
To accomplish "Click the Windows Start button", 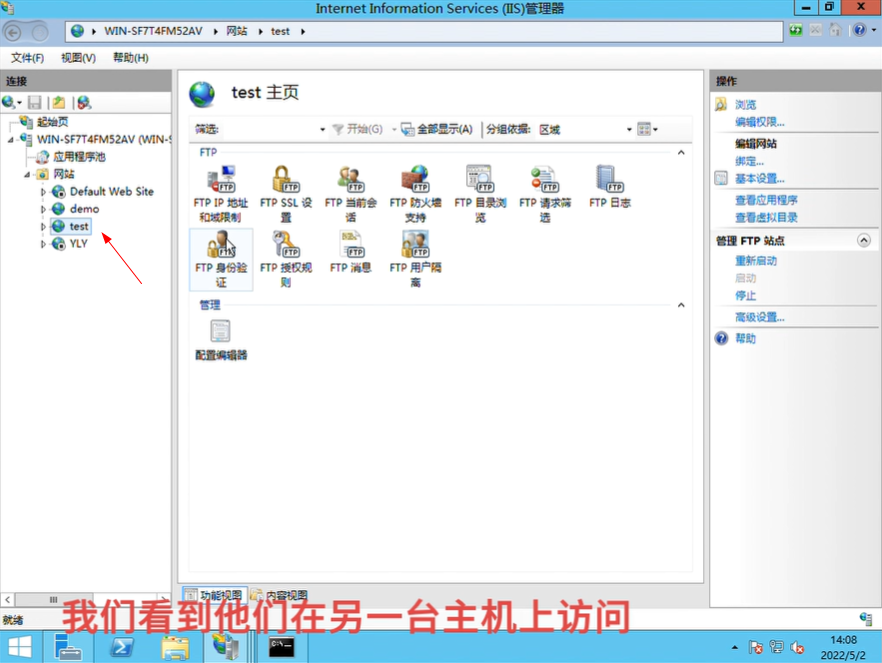I will point(20,647).
